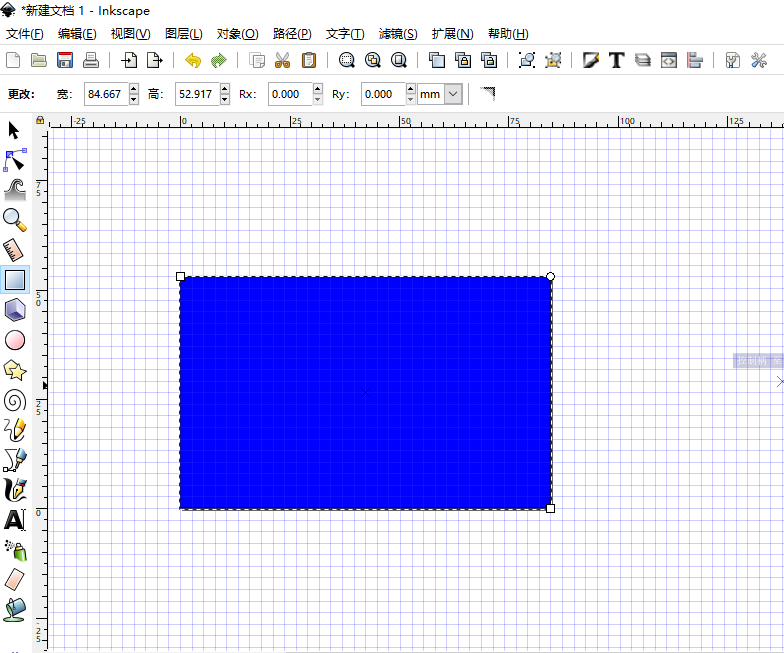Toggle the ruler corner guide lock
This screenshot has height=653, width=784.
click(40, 120)
